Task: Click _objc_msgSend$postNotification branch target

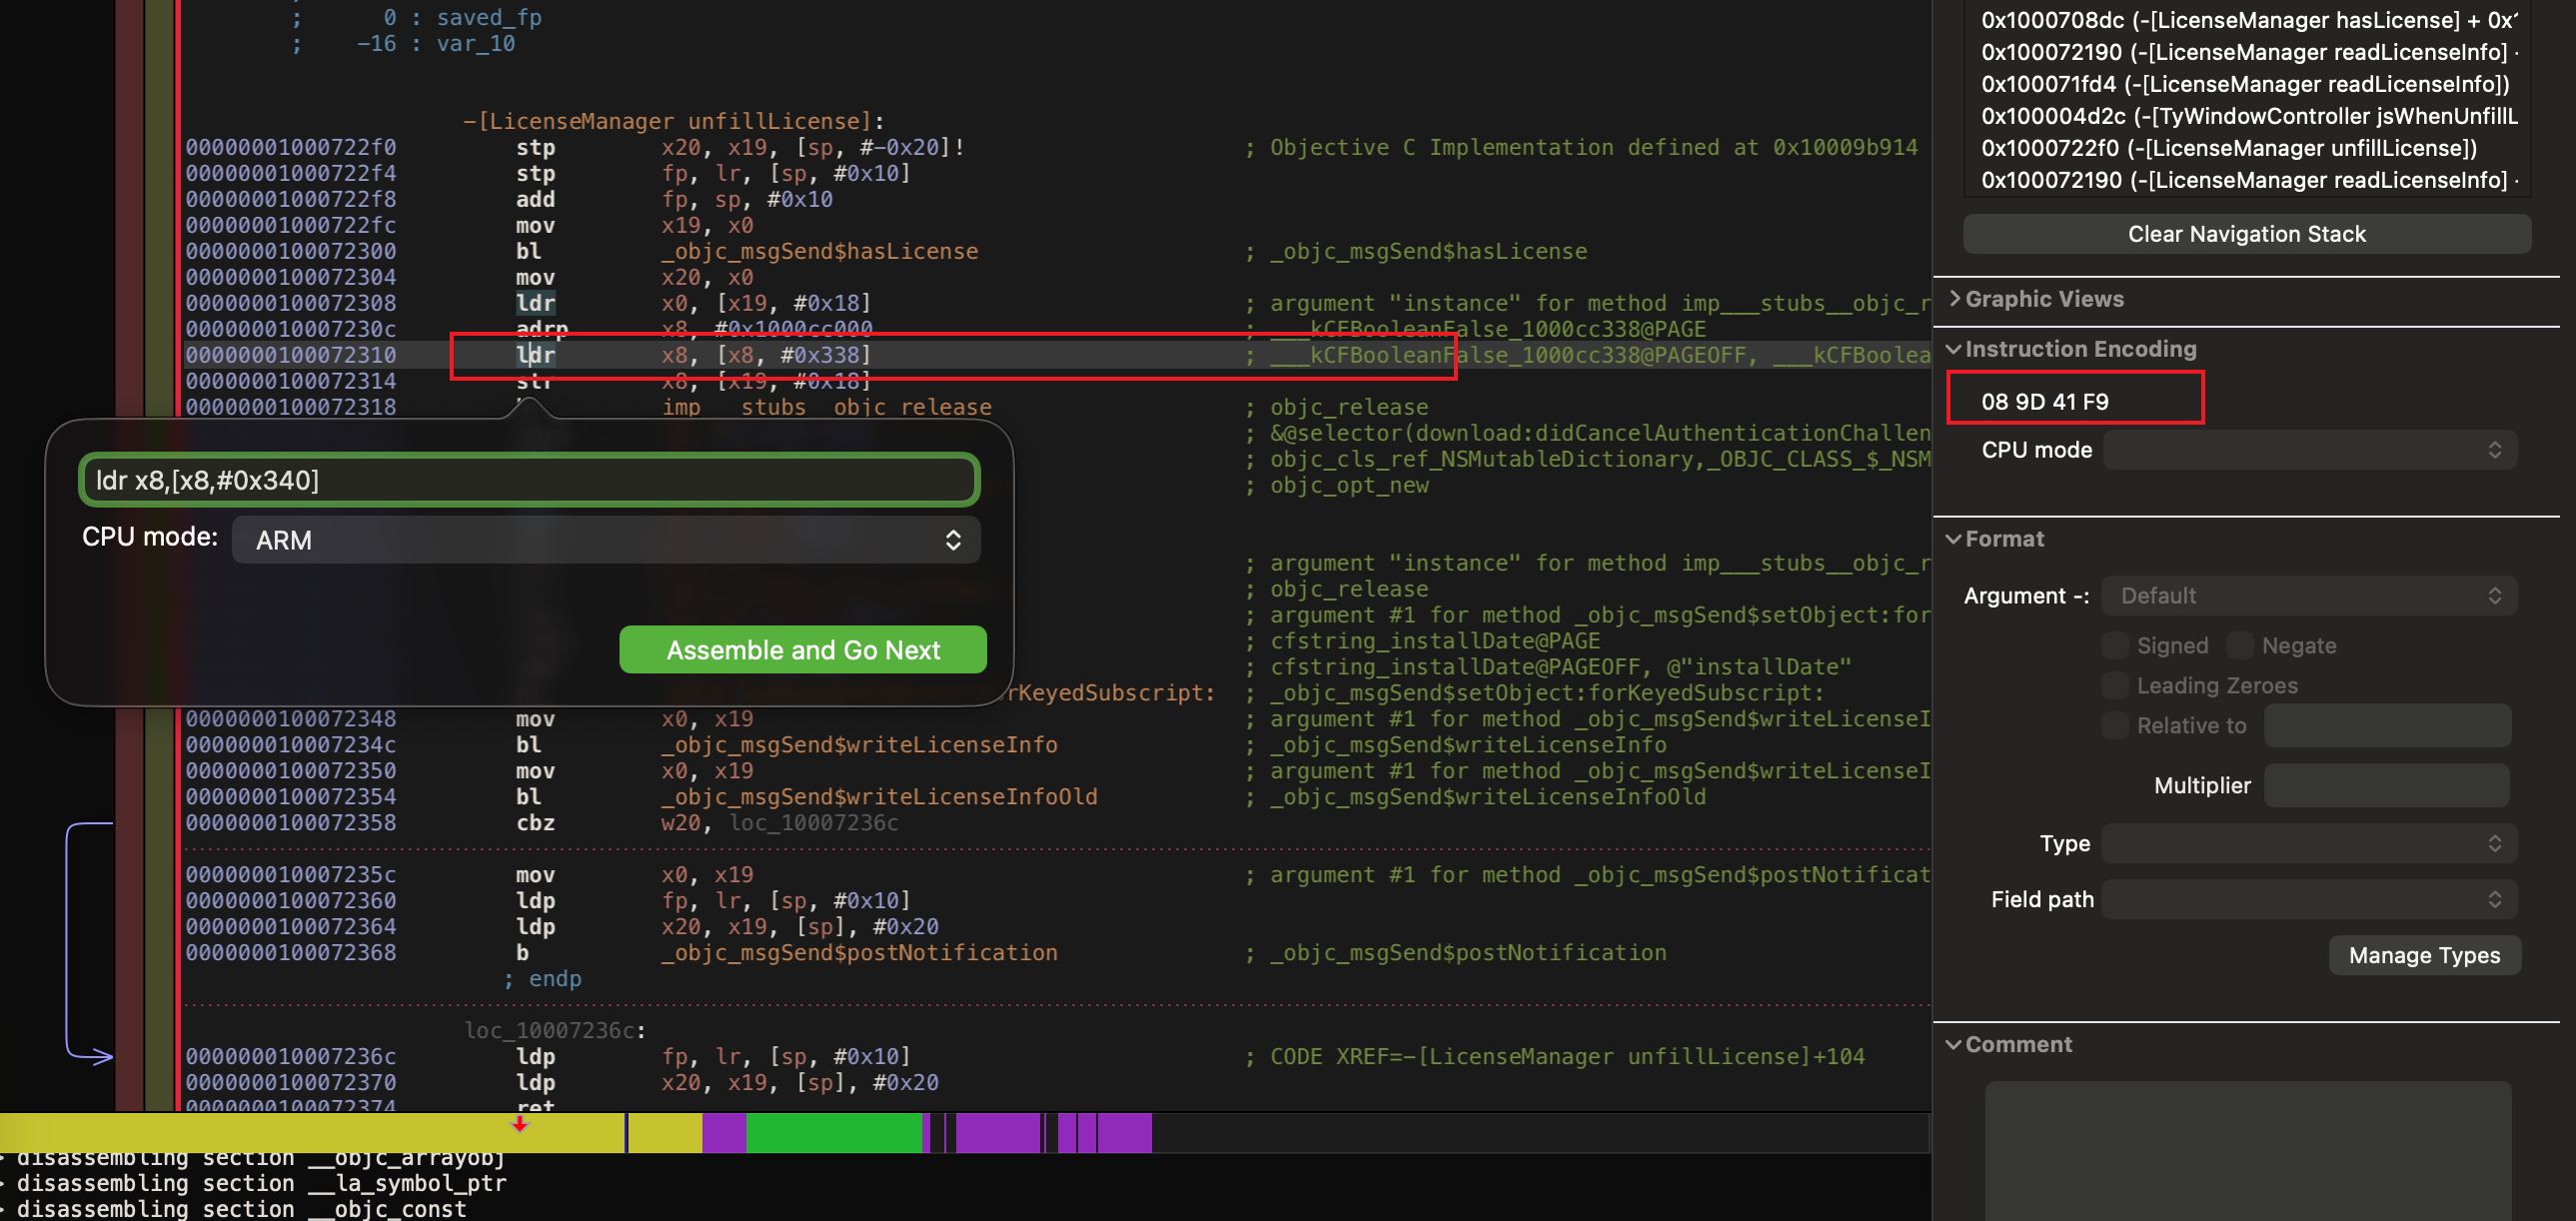Action: (859, 953)
